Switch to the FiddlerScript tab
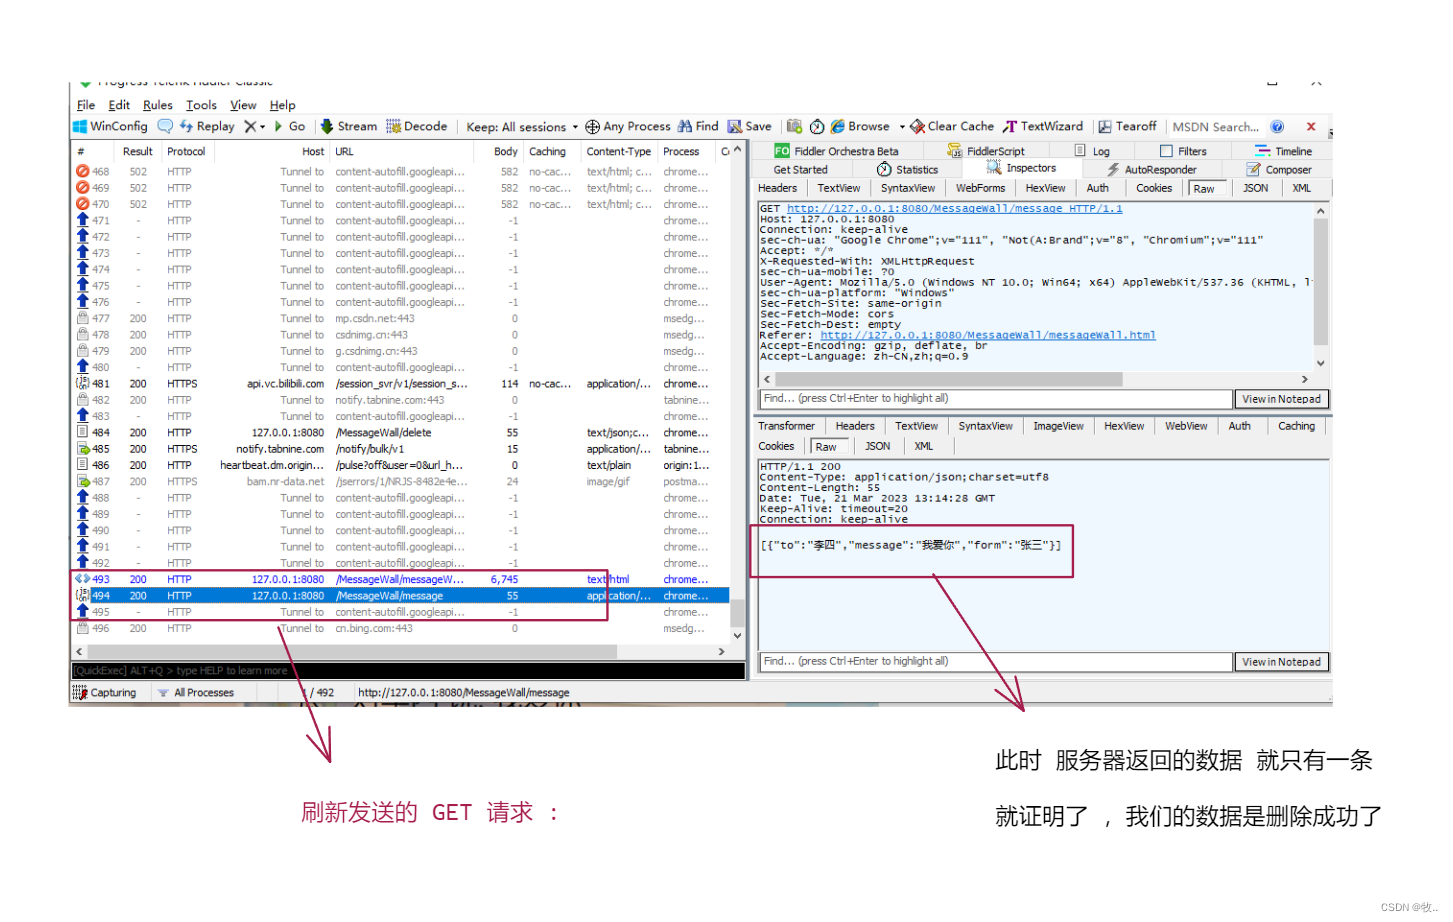The height and width of the screenshot is (922, 1453). pyautogui.click(x=986, y=151)
